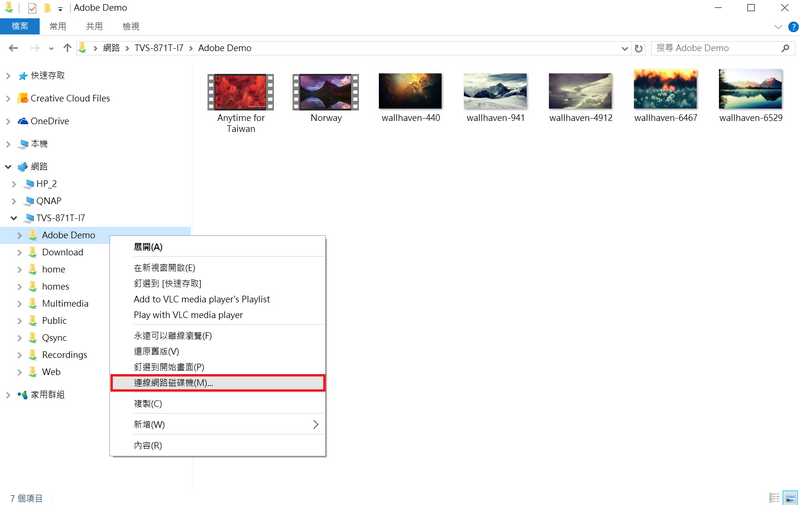This screenshot has width=800, height=505.
Task: Click the 家用群組 homegroup icon
Action: pos(22,395)
